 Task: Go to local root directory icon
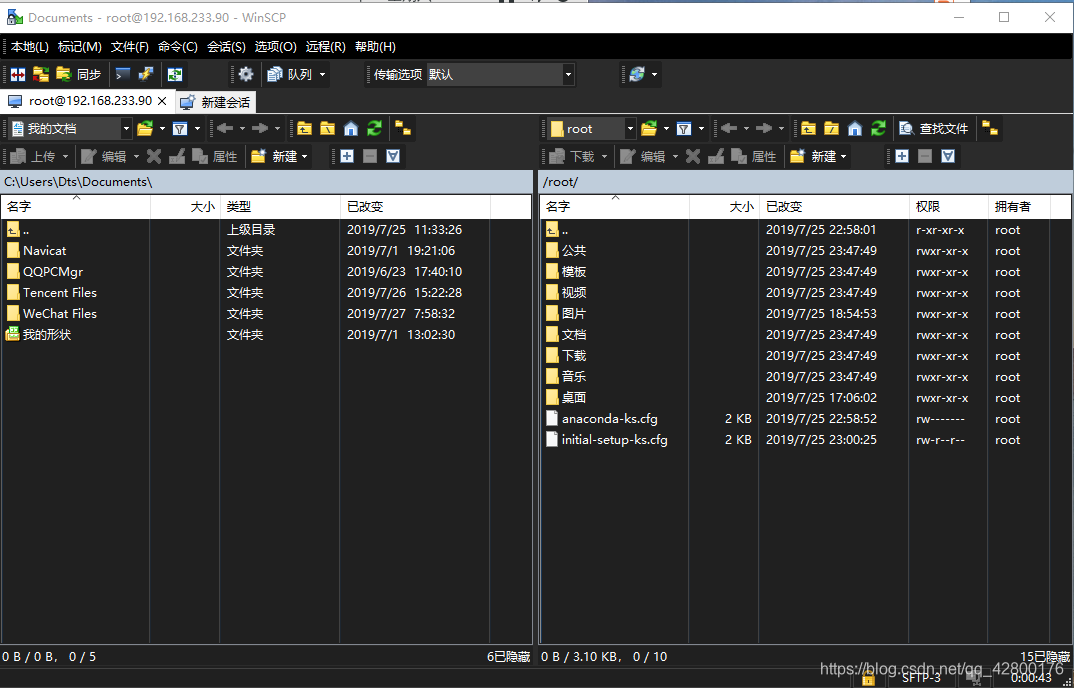328,128
